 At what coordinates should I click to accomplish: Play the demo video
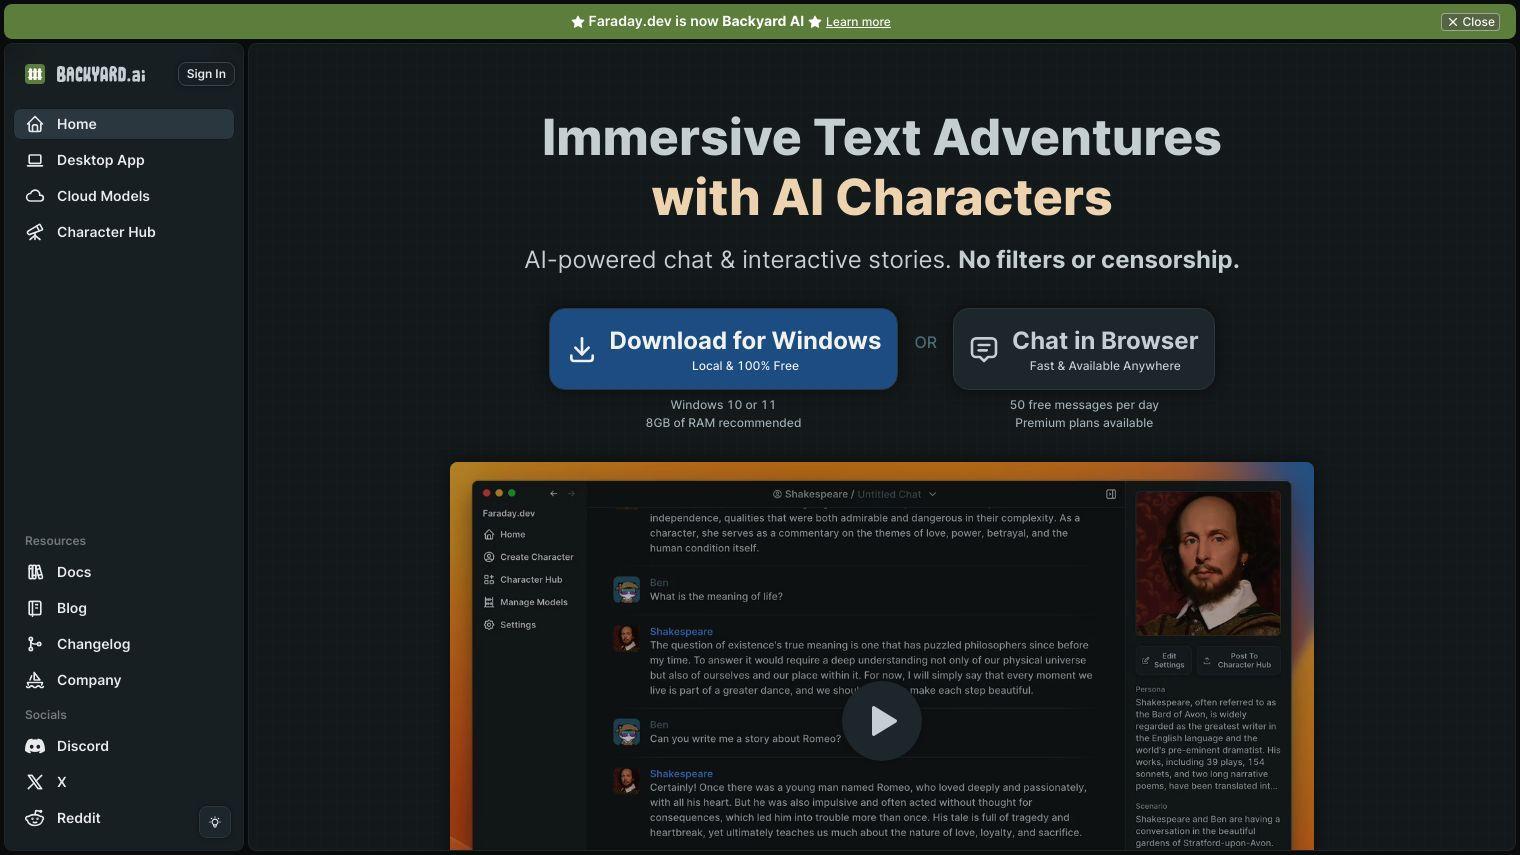click(882, 721)
